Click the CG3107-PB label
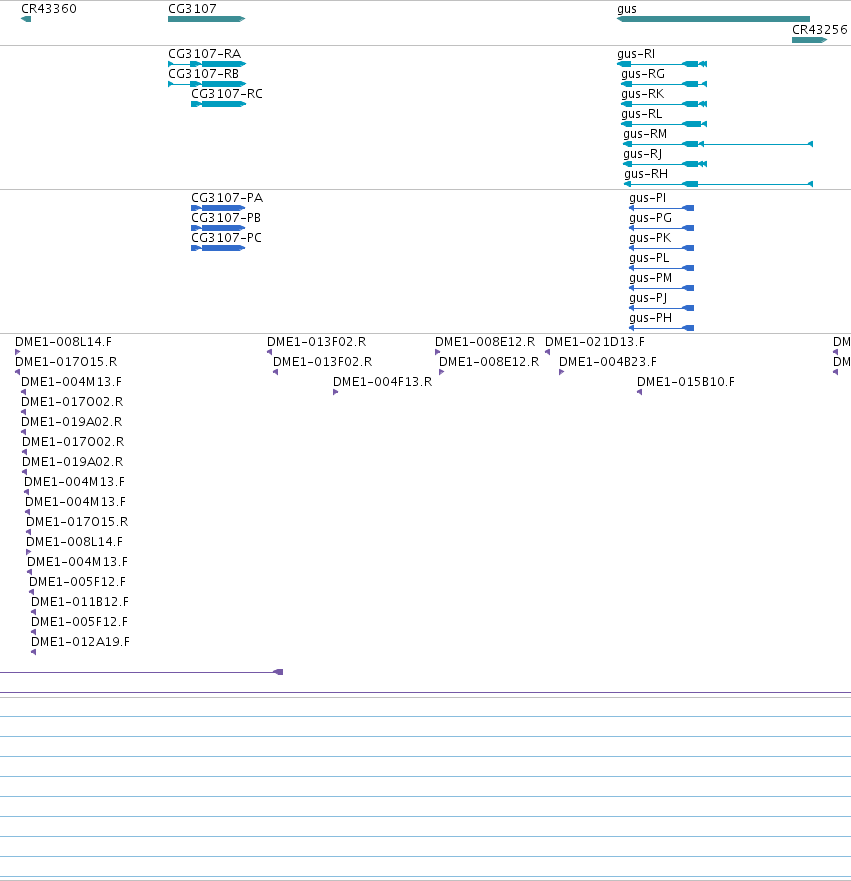851x881 pixels. [226, 218]
